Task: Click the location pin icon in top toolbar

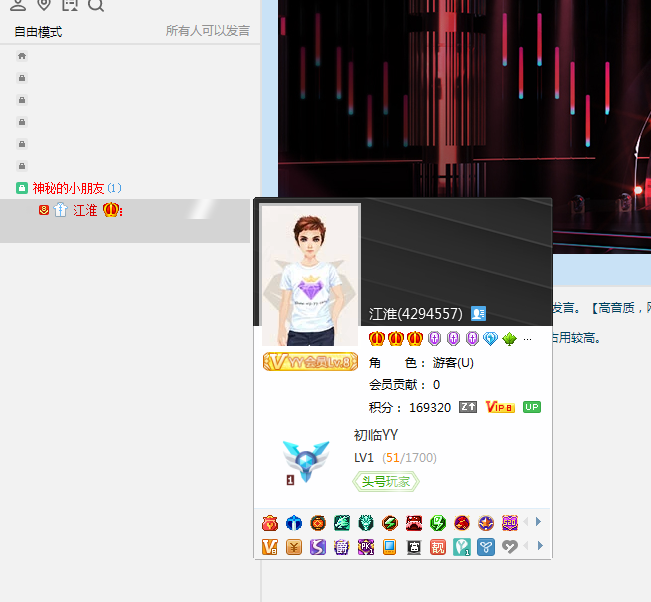Action: coord(43,5)
